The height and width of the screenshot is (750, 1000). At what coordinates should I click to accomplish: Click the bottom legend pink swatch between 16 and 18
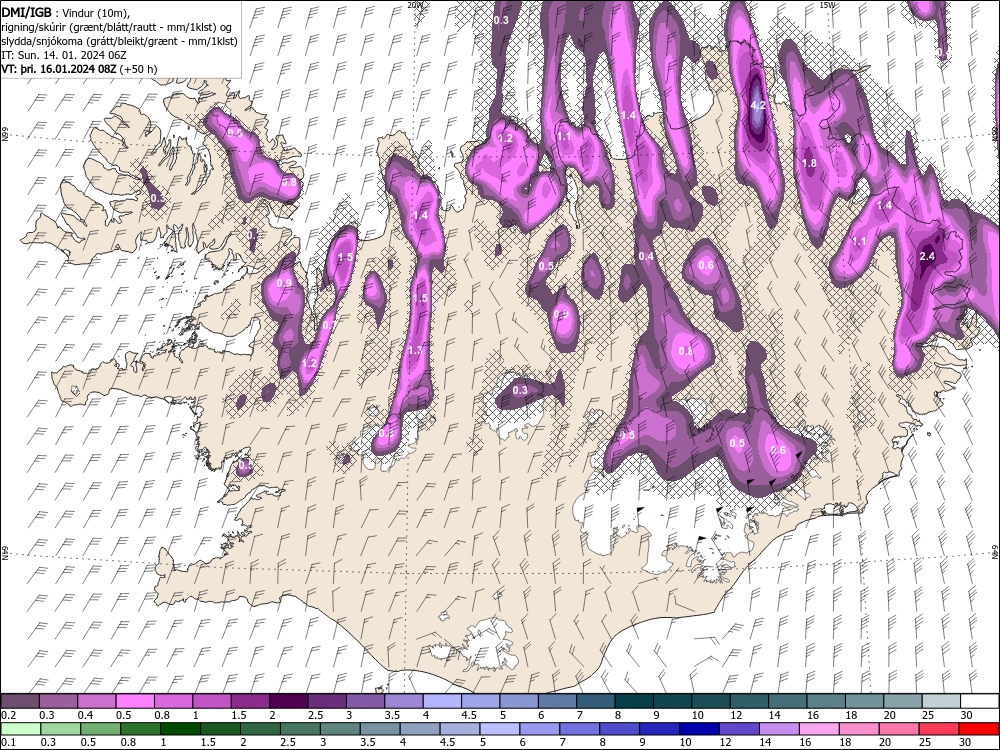tap(820, 728)
